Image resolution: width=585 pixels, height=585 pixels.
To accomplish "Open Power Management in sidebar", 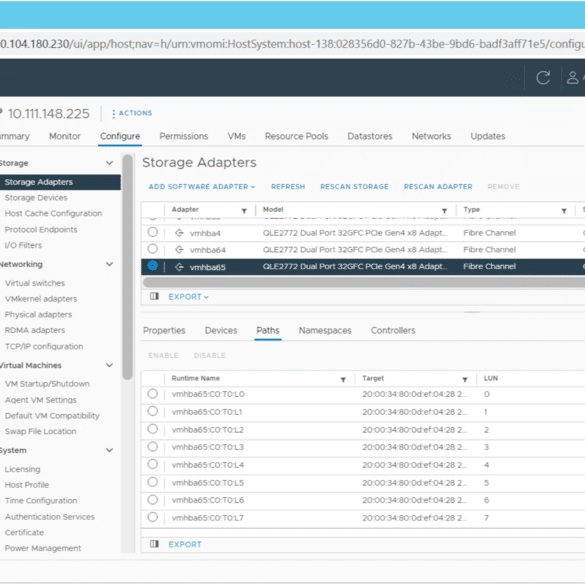I will pyautogui.click(x=43, y=548).
